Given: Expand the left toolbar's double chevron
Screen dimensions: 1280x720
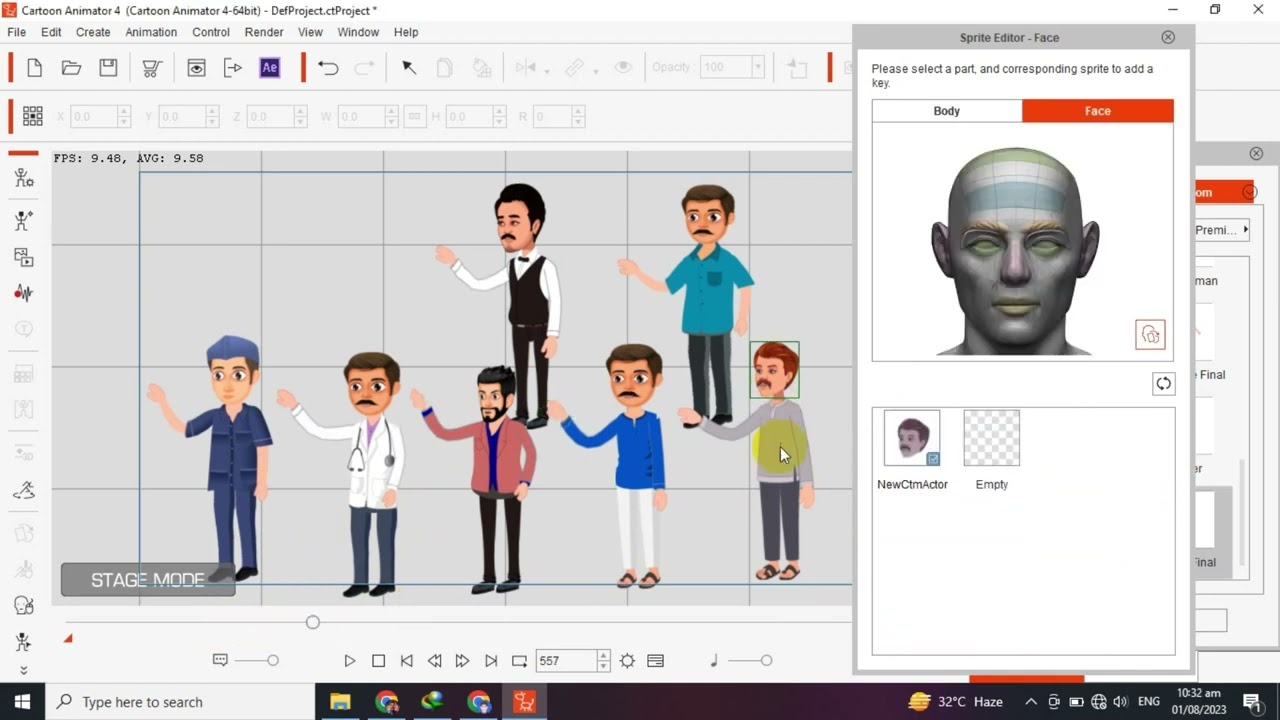Looking at the screenshot, I should click(24, 670).
